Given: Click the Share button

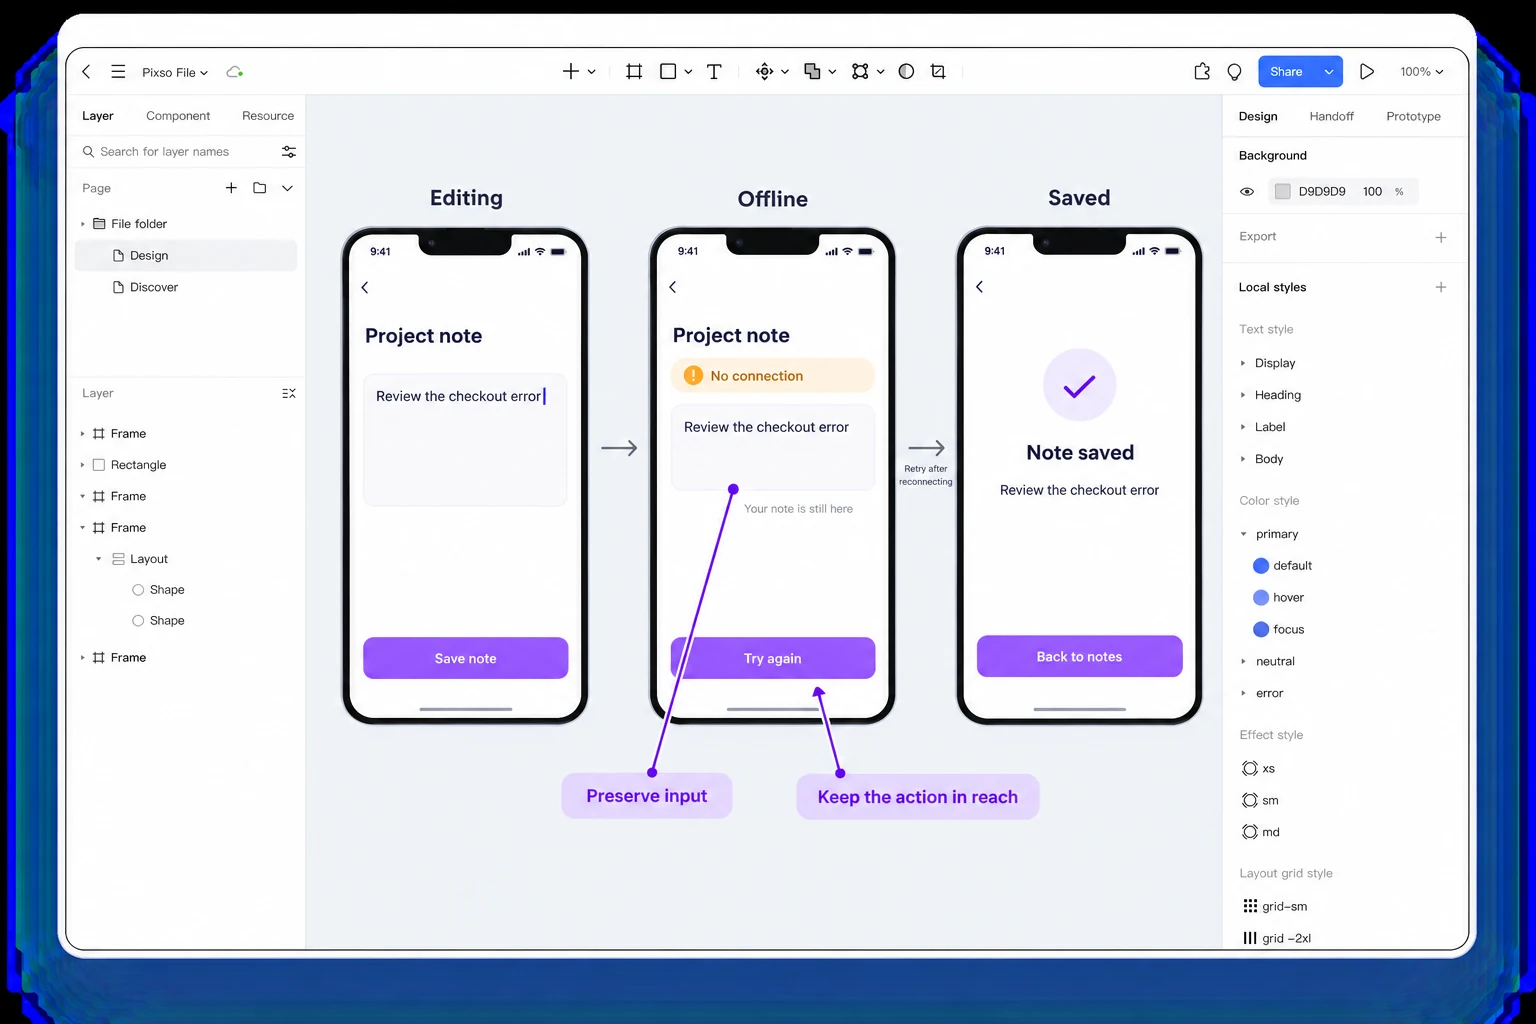Looking at the screenshot, I should coord(1286,72).
